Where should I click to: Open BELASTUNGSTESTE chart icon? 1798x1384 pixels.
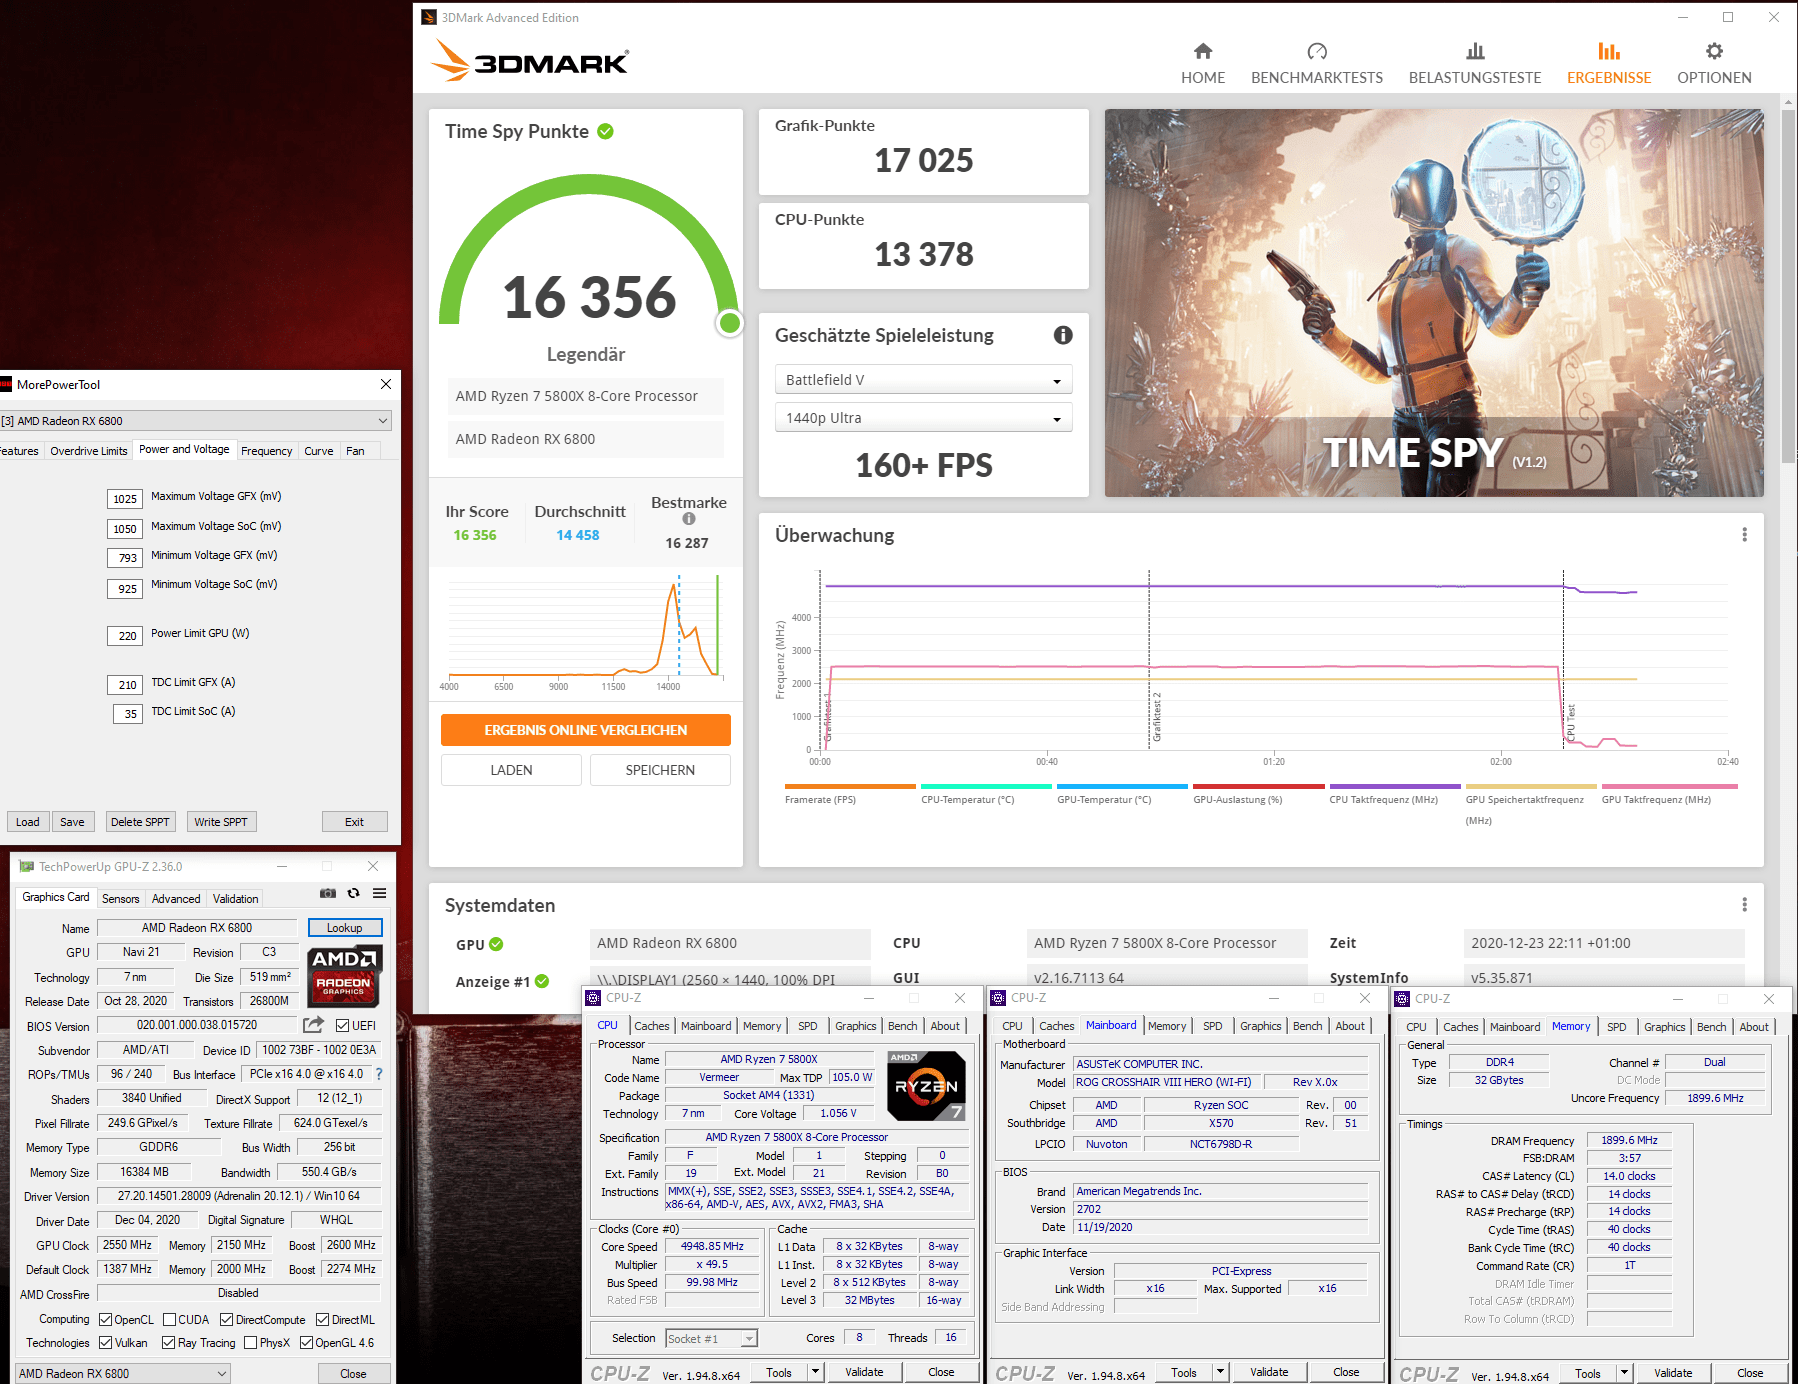pos(1475,51)
